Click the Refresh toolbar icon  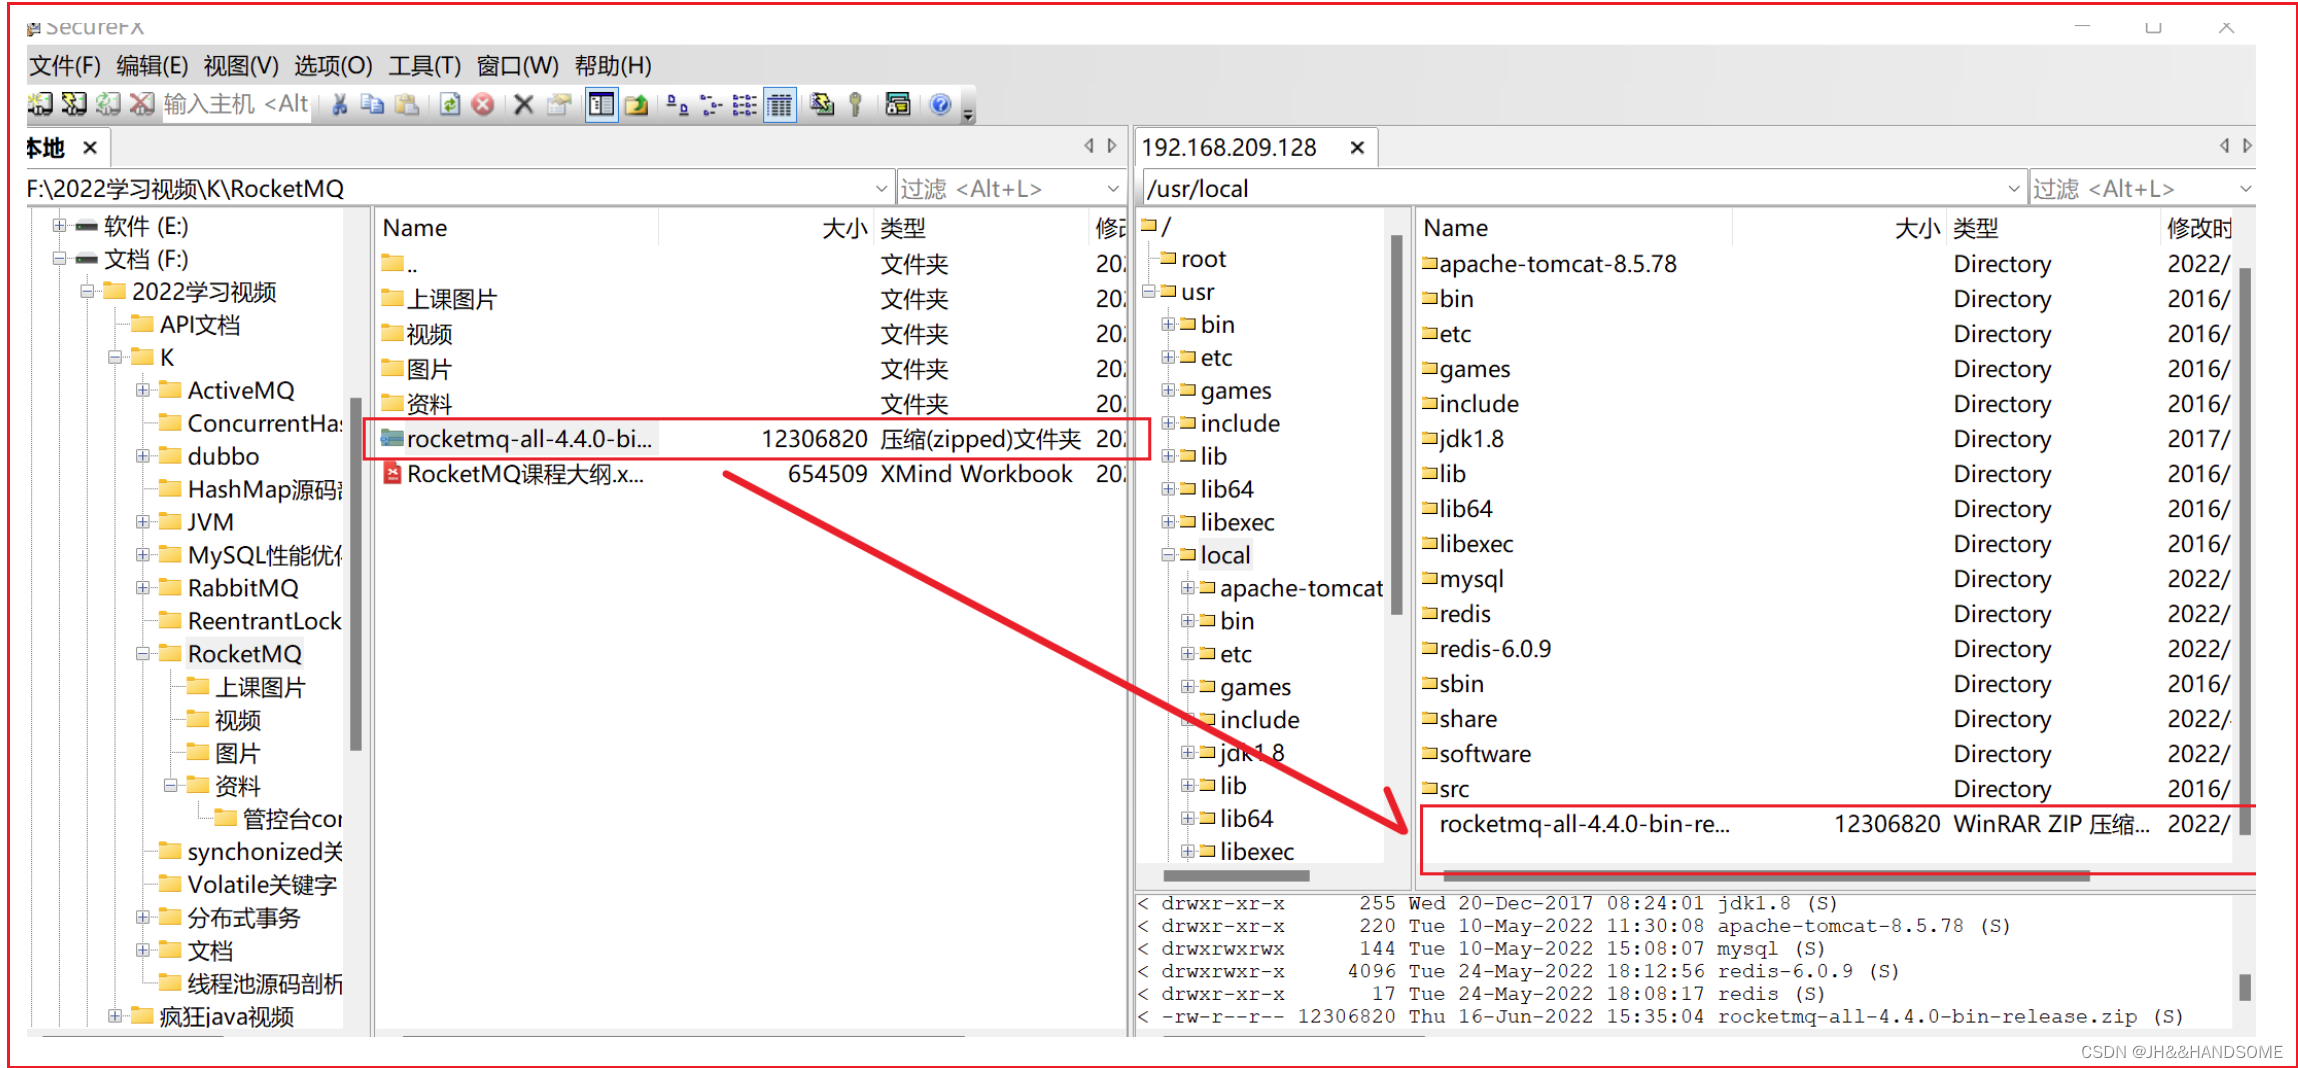click(x=450, y=104)
